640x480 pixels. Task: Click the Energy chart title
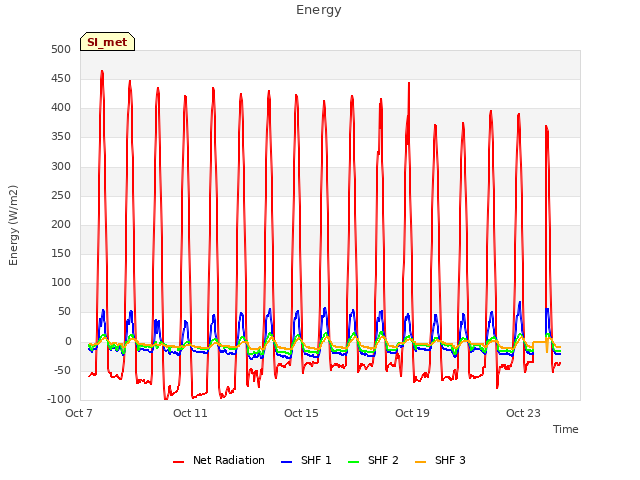[x=319, y=10]
